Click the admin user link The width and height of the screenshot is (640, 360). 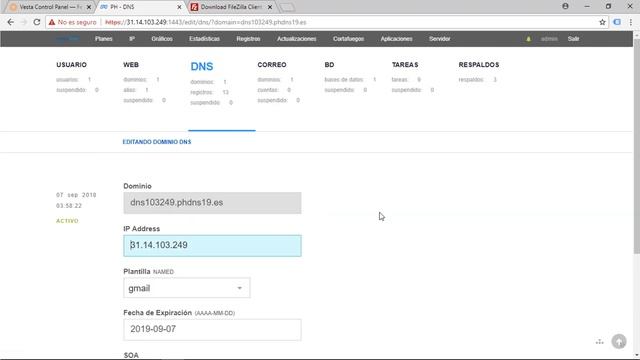pos(549,39)
